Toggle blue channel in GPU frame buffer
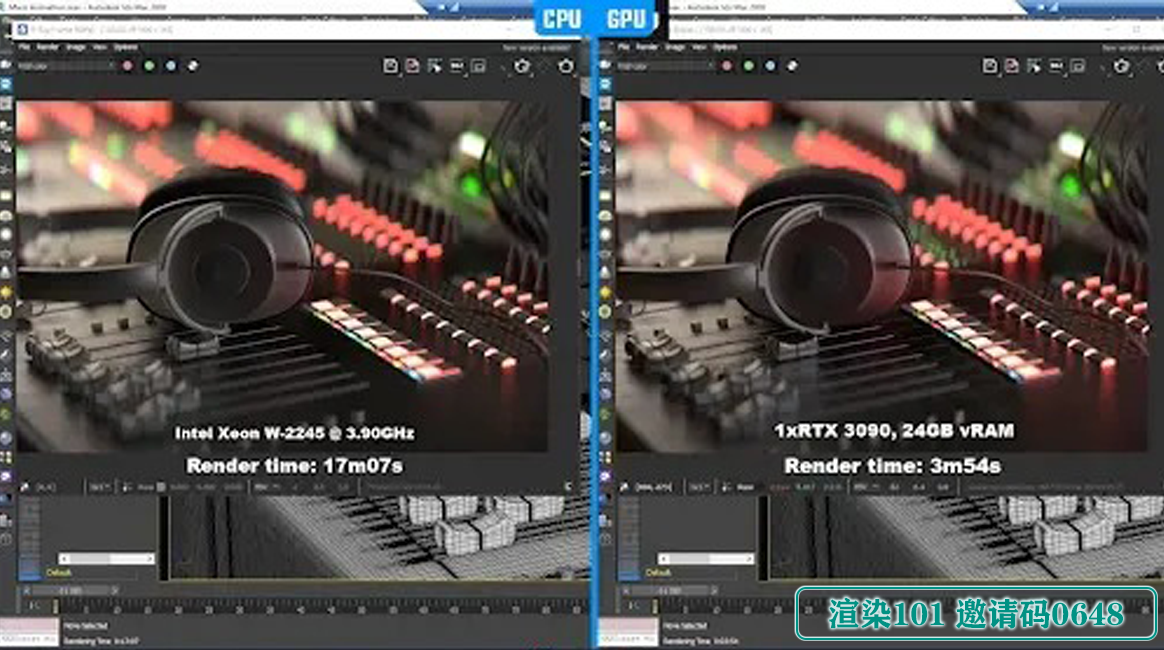The image size is (1164, 650). pyautogui.click(x=770, y=66)
